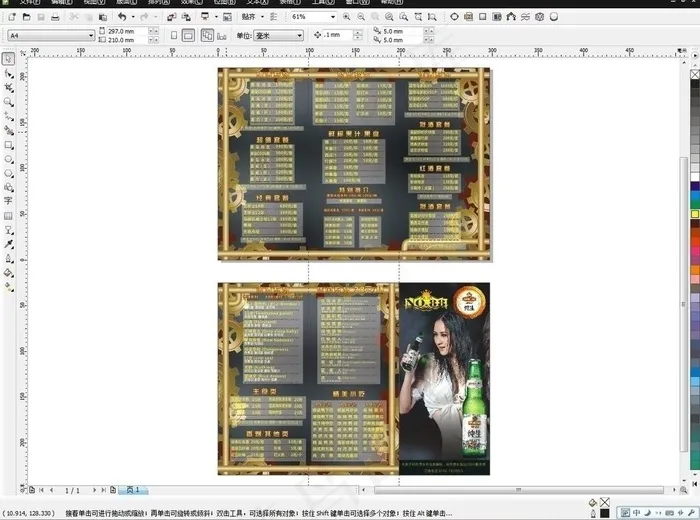Choose the Rectangle tool
The width and height of the screenshot is (700, 520).
(8, 145)
